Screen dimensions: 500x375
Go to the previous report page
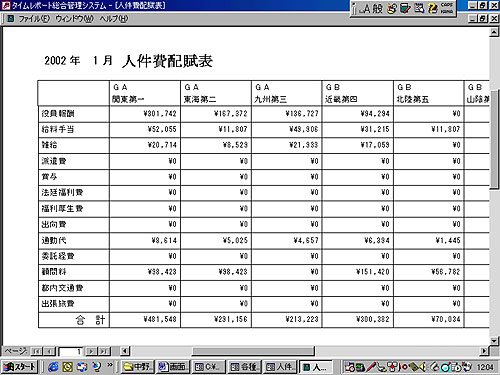point(49,351)
